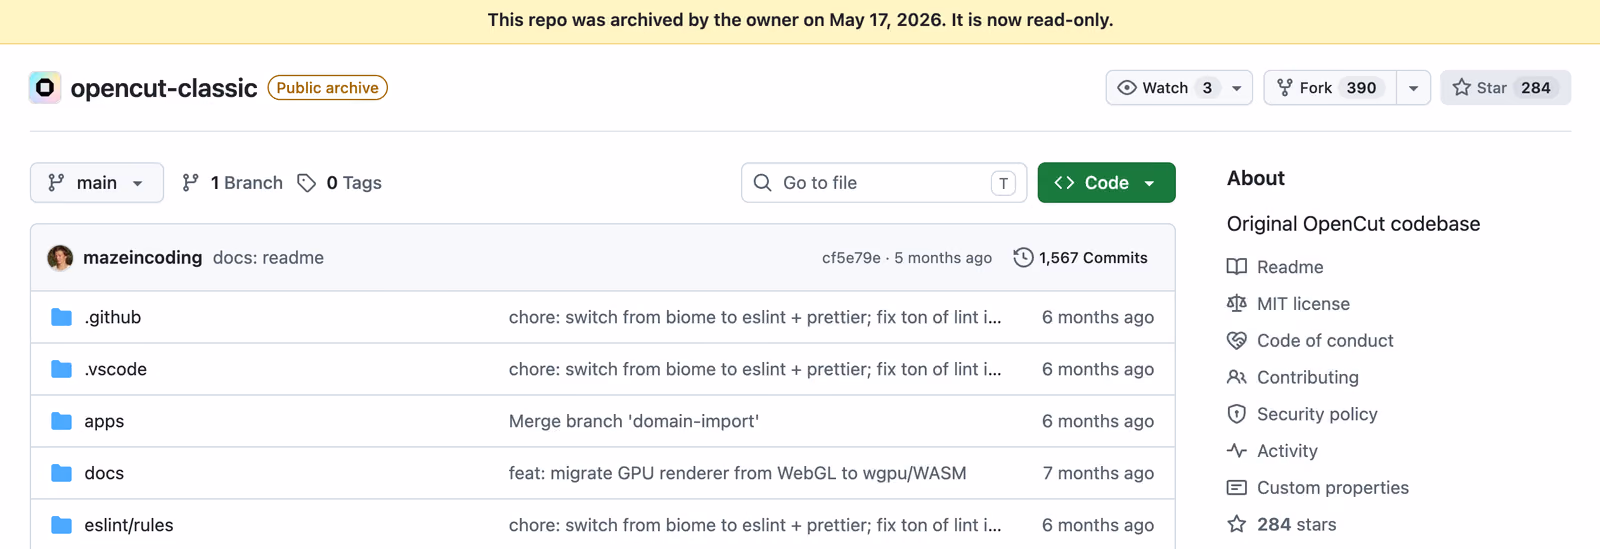Open the apps folder

tap(104, 421)
